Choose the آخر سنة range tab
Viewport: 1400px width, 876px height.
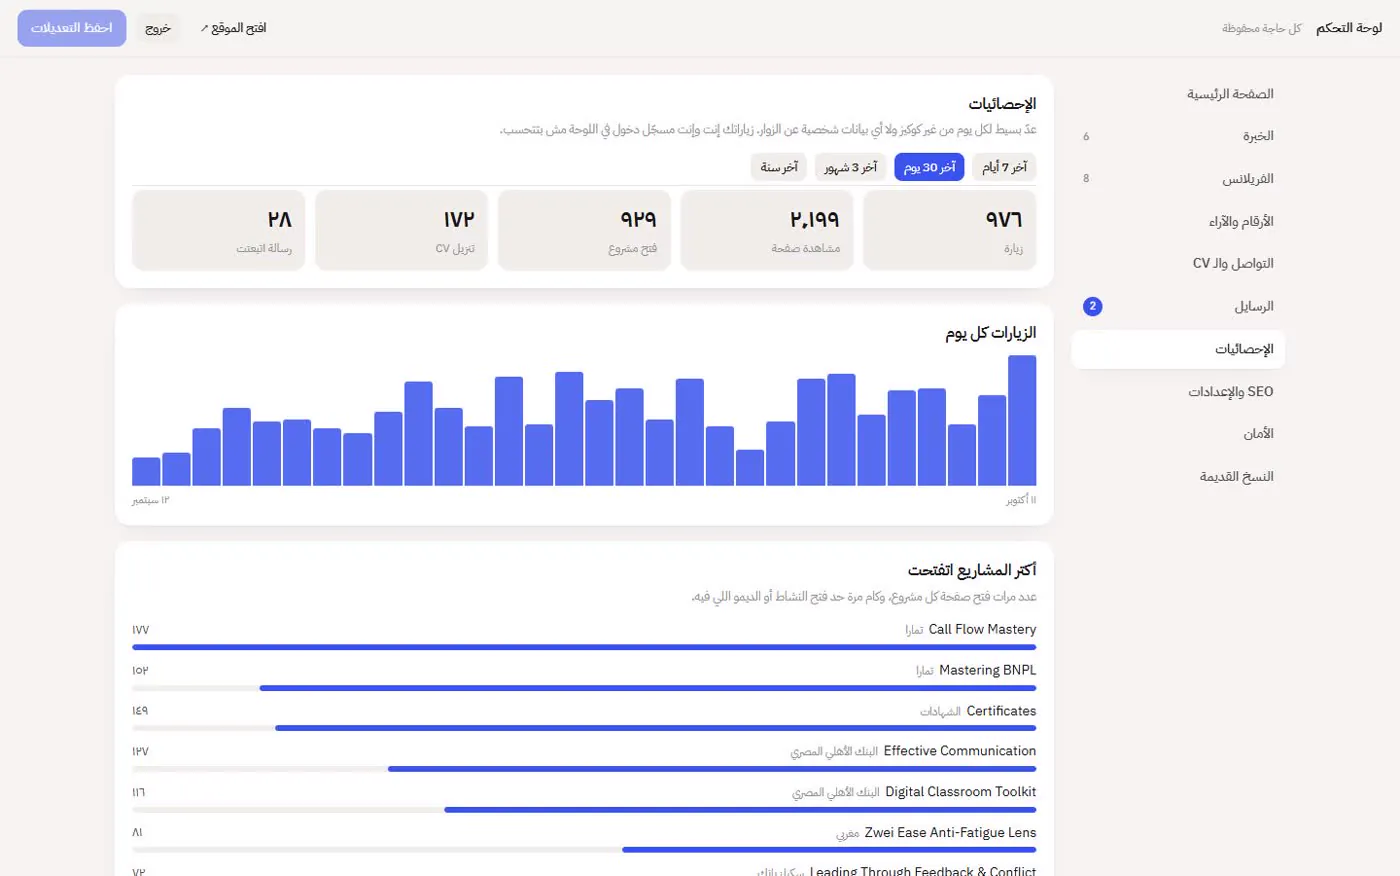[x=779, y=167]
